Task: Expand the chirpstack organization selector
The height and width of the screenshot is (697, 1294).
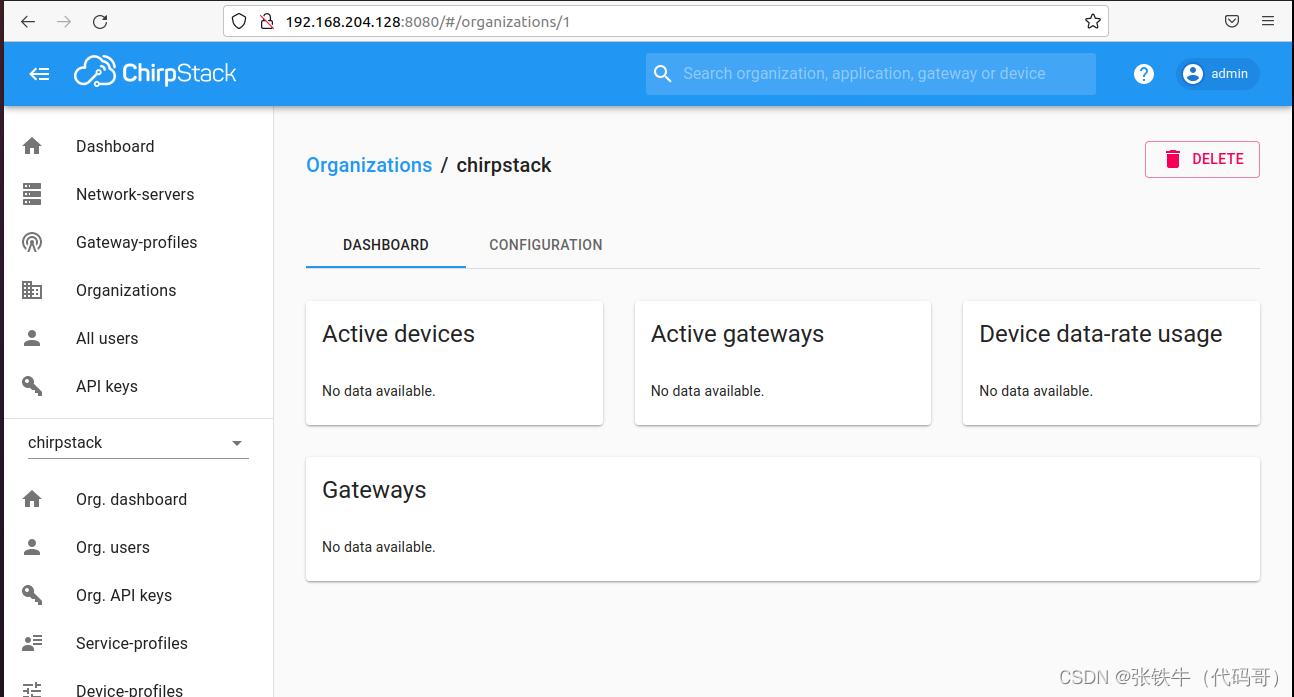Action: 237,441
